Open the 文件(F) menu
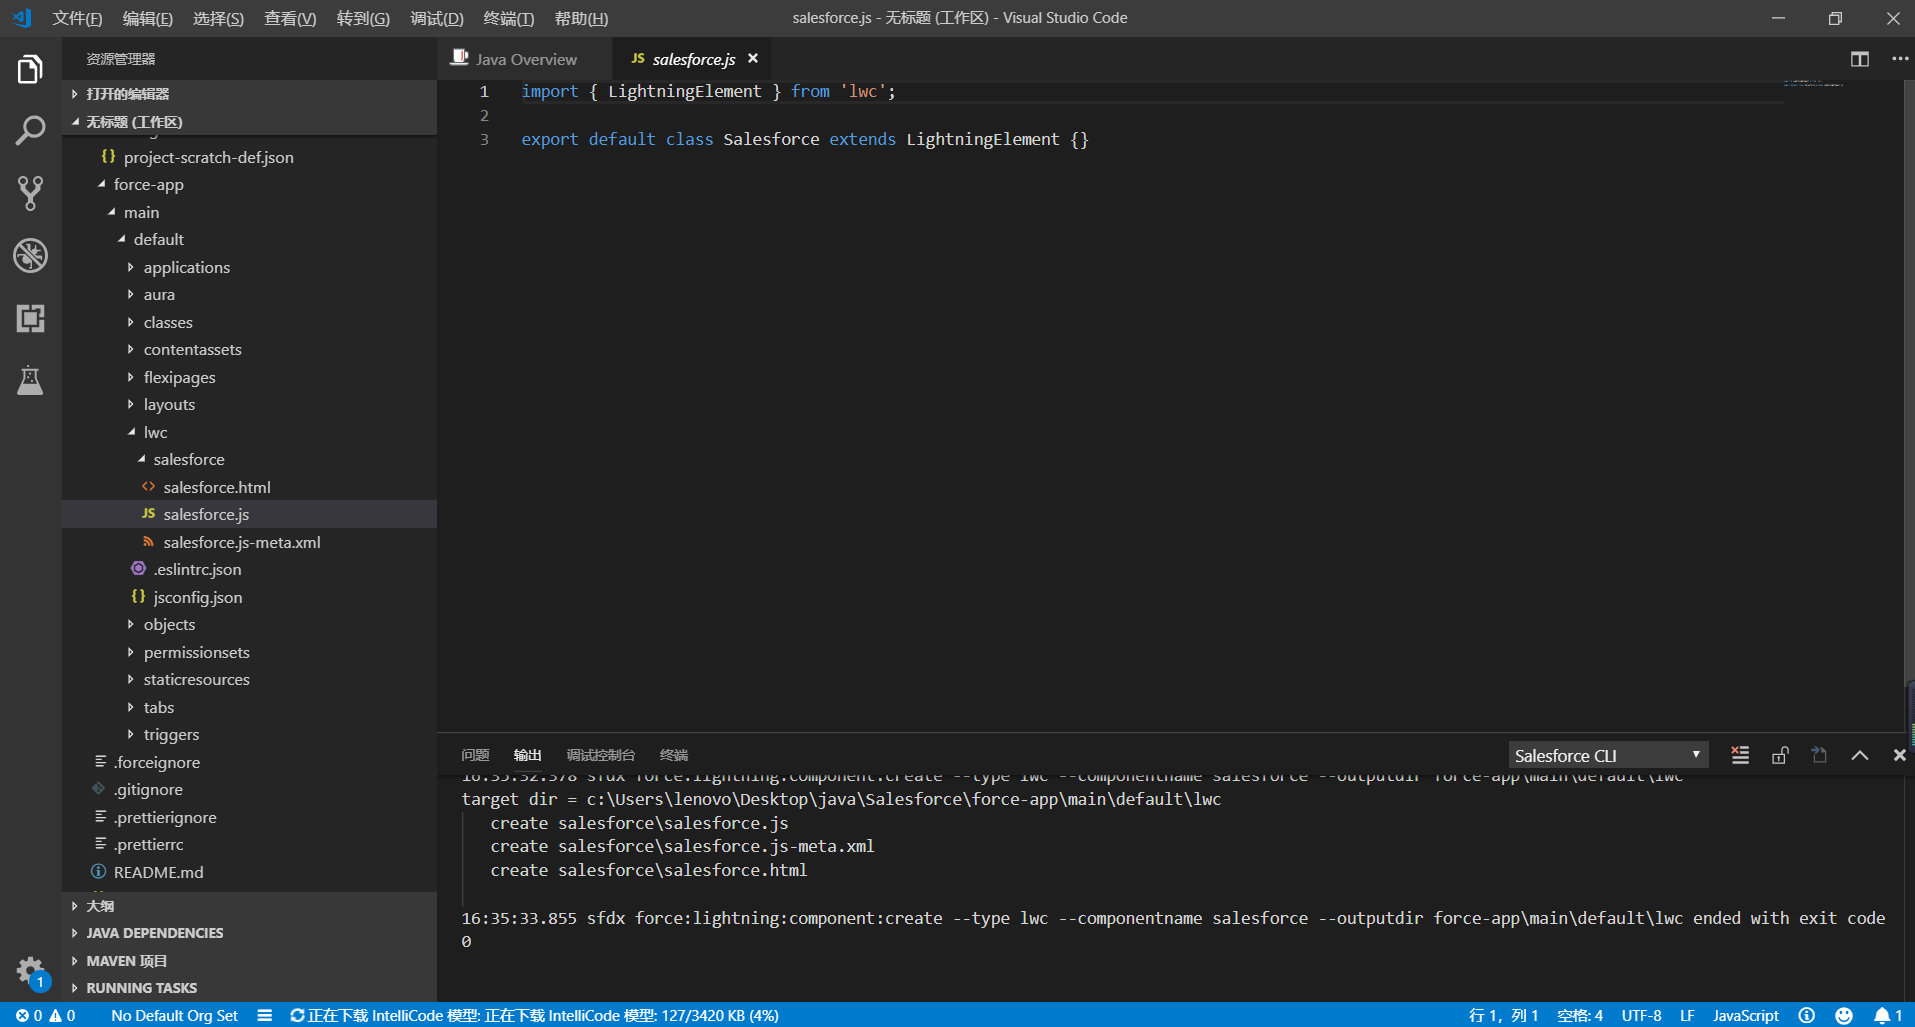The height and width of the screenshot is (1027, 1915). pyautogui.click(x=77, y=18)
